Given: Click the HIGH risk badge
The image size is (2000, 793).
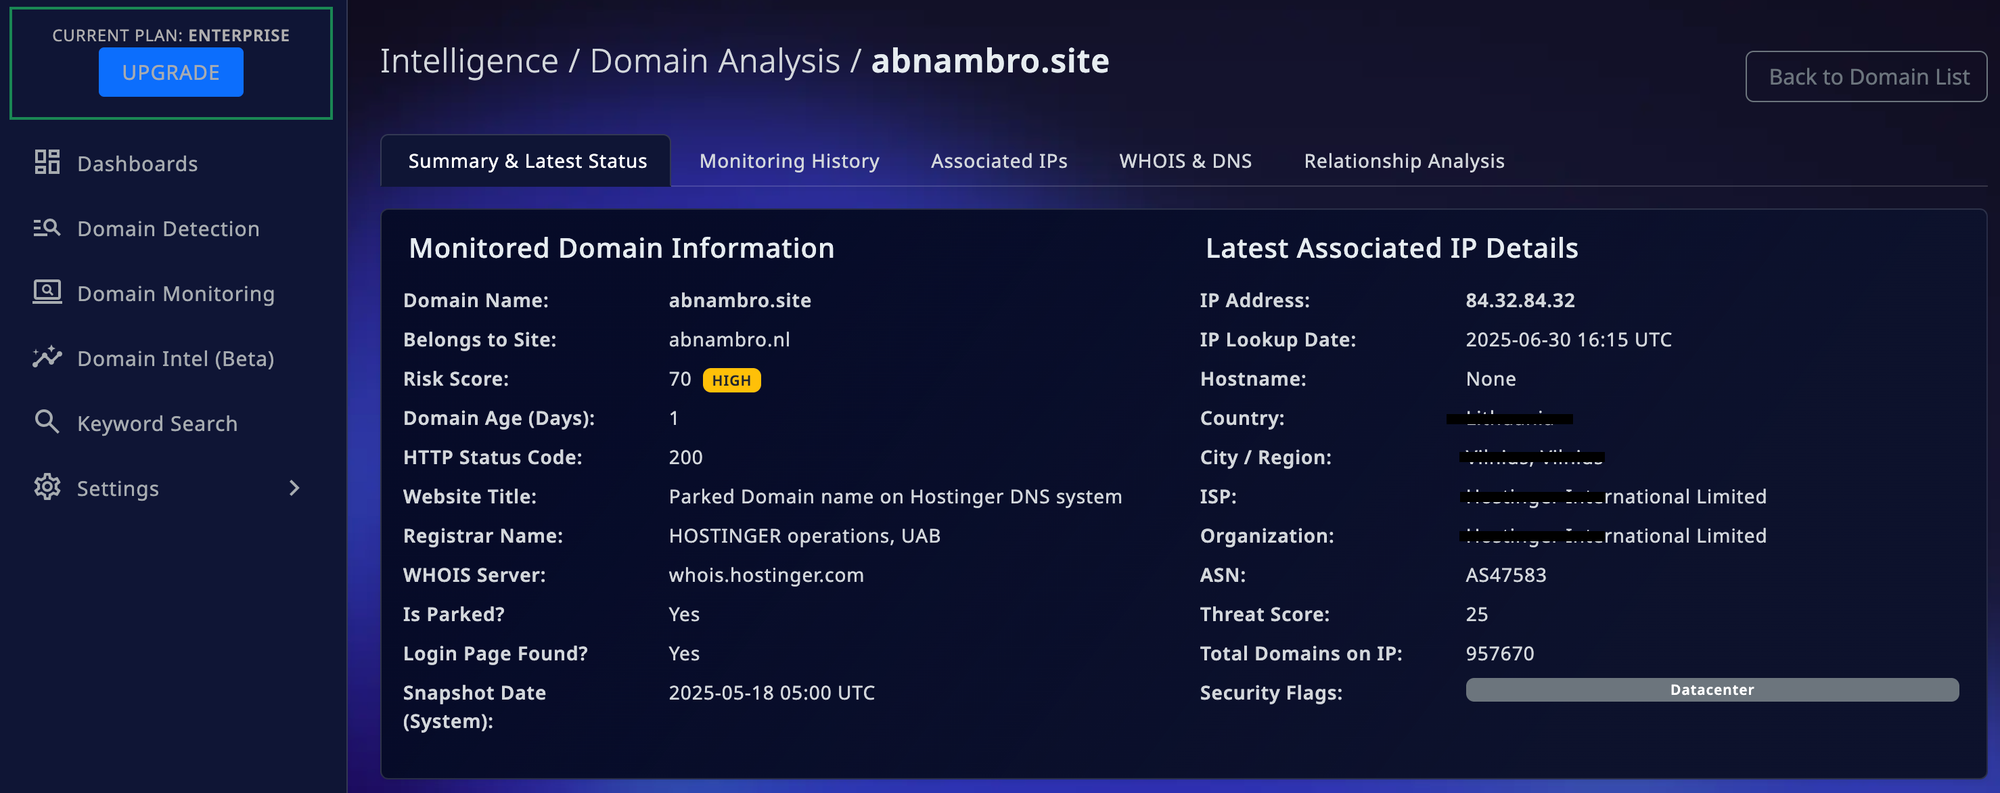Looking at the screenshot, I should (x=732, y=380).
